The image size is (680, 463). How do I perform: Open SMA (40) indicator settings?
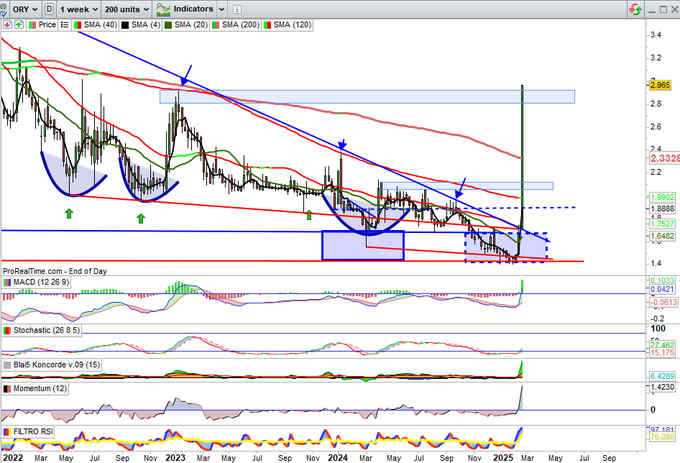tap(100, 25)
